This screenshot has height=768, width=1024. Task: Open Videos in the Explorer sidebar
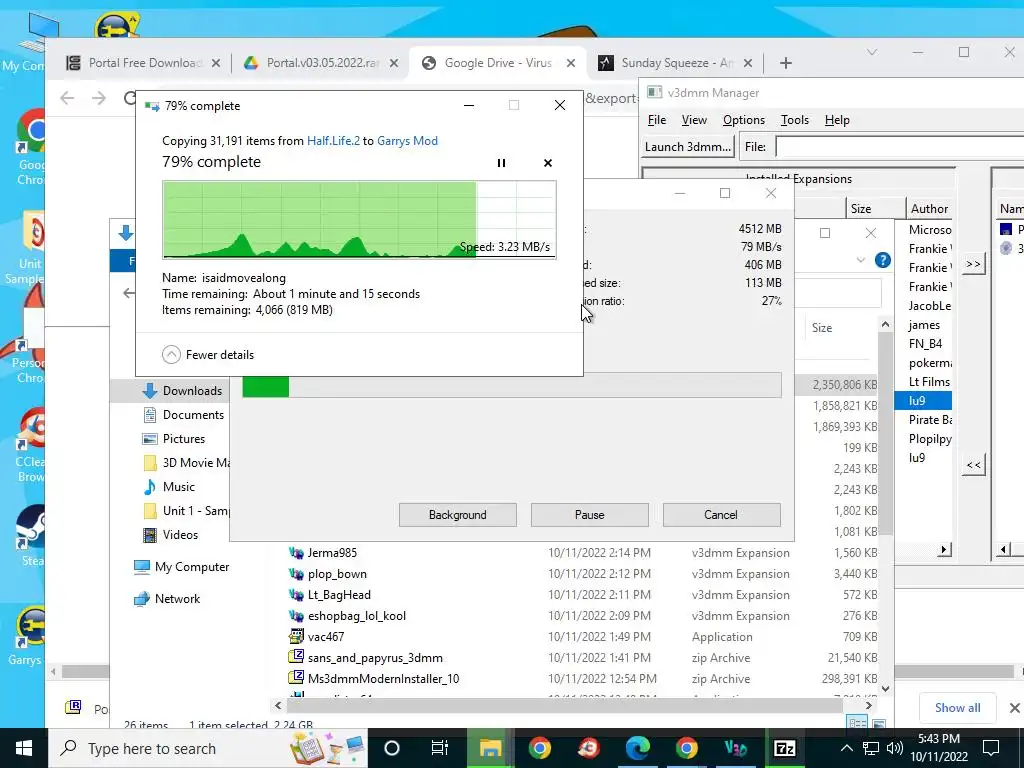(x=170, y=535)
